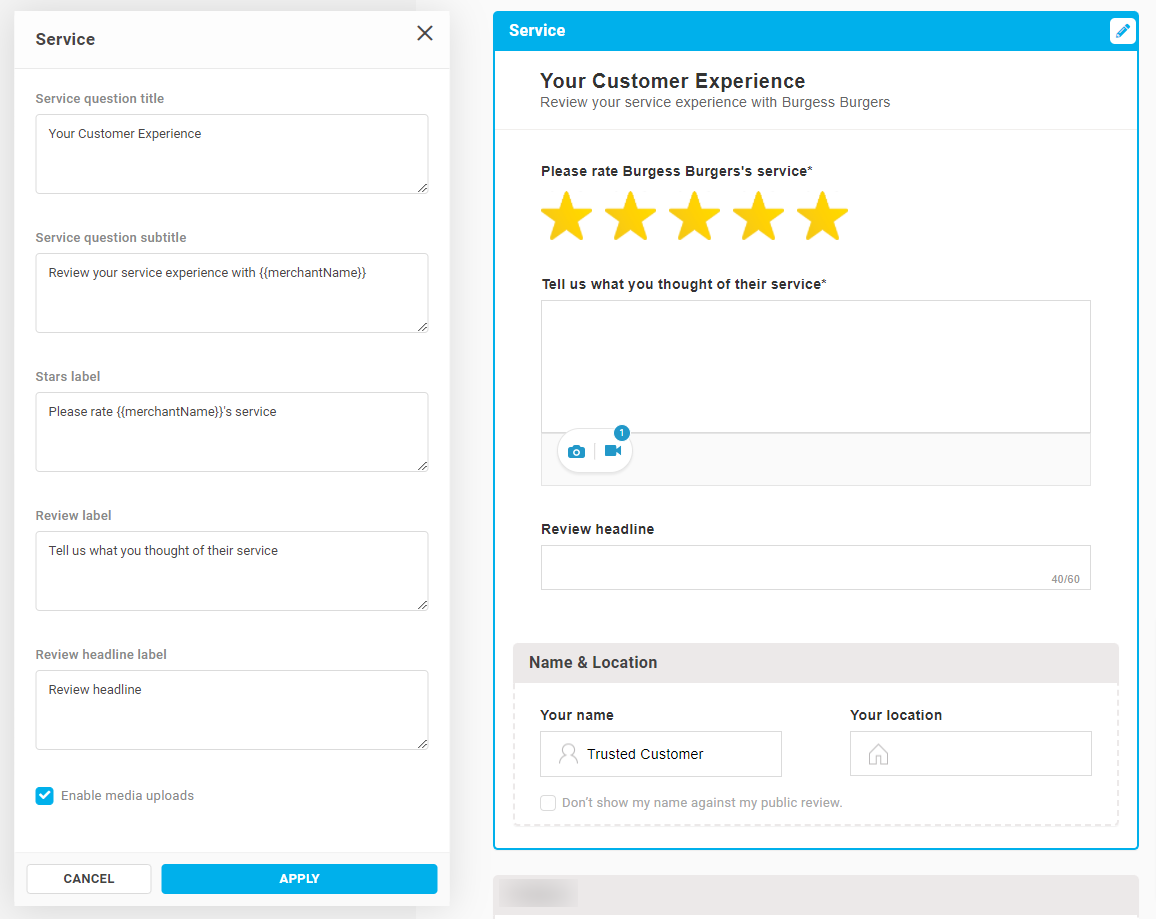Close the Service settings panel
The height and width of the screenshot is (919, 1156).
[x=424, y=33]
